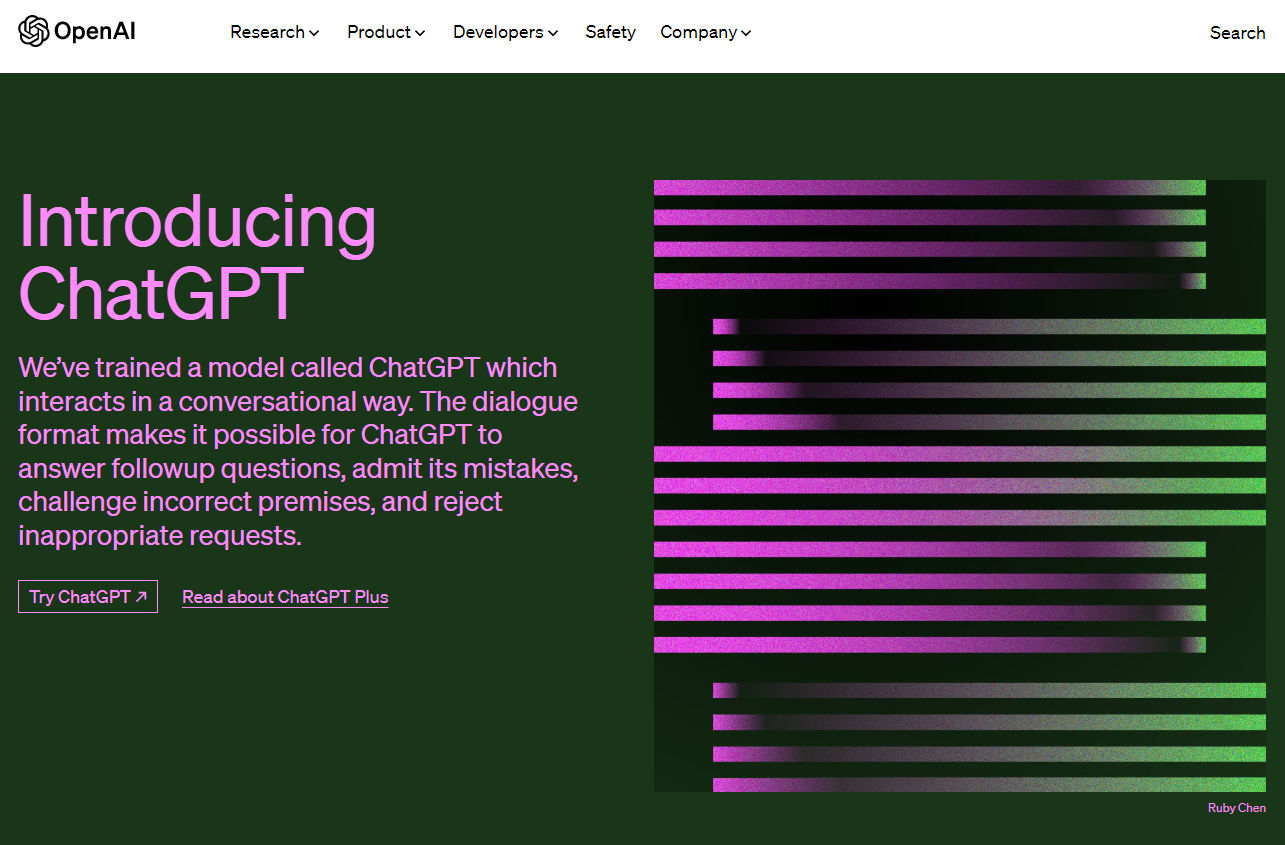Expand the Developers menu
The image size is (1285, 845).
[505, 32]
